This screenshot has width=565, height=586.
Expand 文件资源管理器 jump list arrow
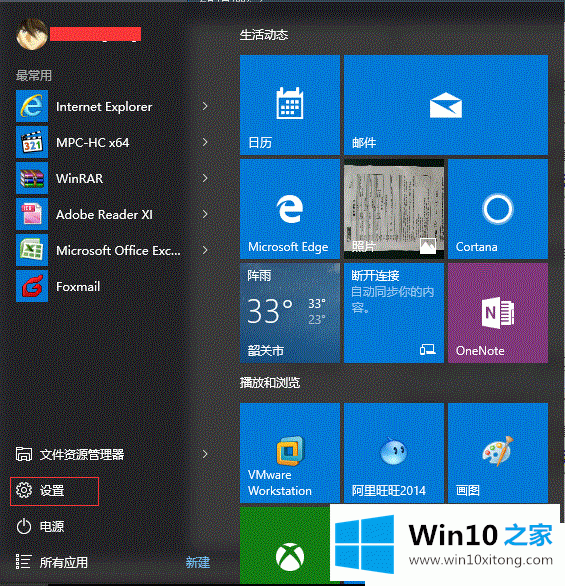(x=205, y=454)
